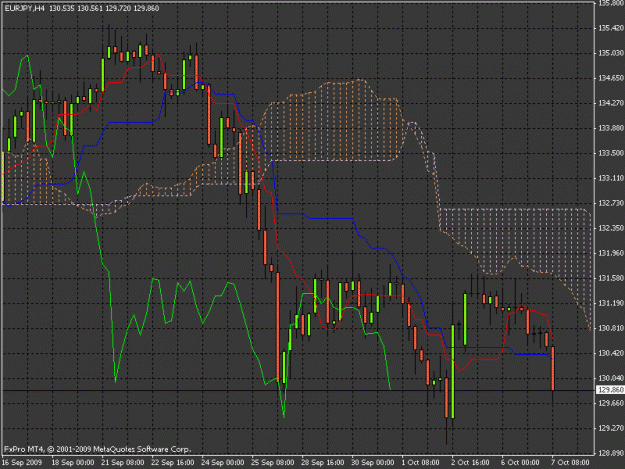Select the current price label 129.860
This screenshot has width=625, height=469.
(610, 390)
